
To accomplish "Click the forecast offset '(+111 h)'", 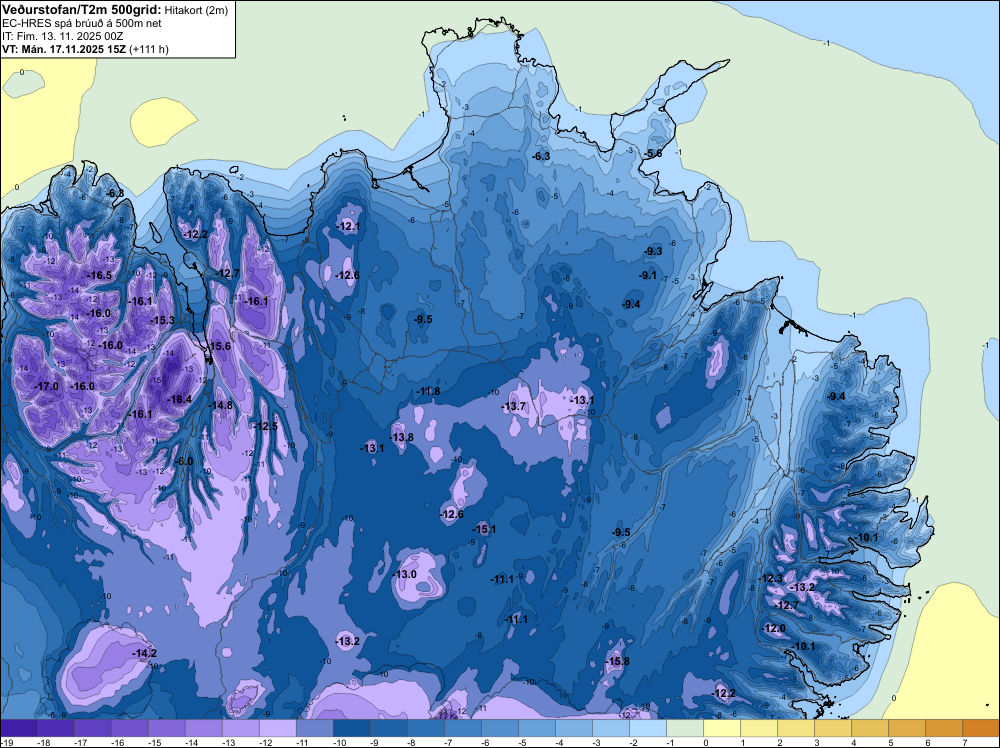I will coord(149,49).
